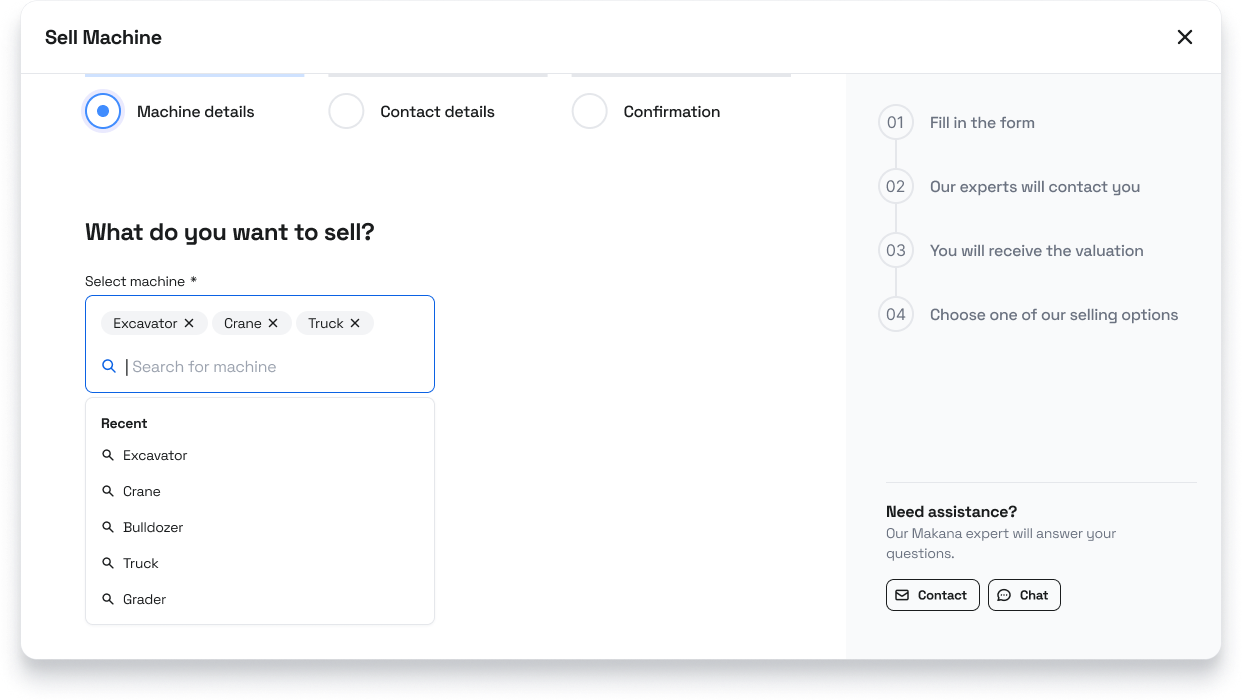Click the envelope icon on Contact button
The width and height of the screenshot is (1242, 700).
(902, 595)
